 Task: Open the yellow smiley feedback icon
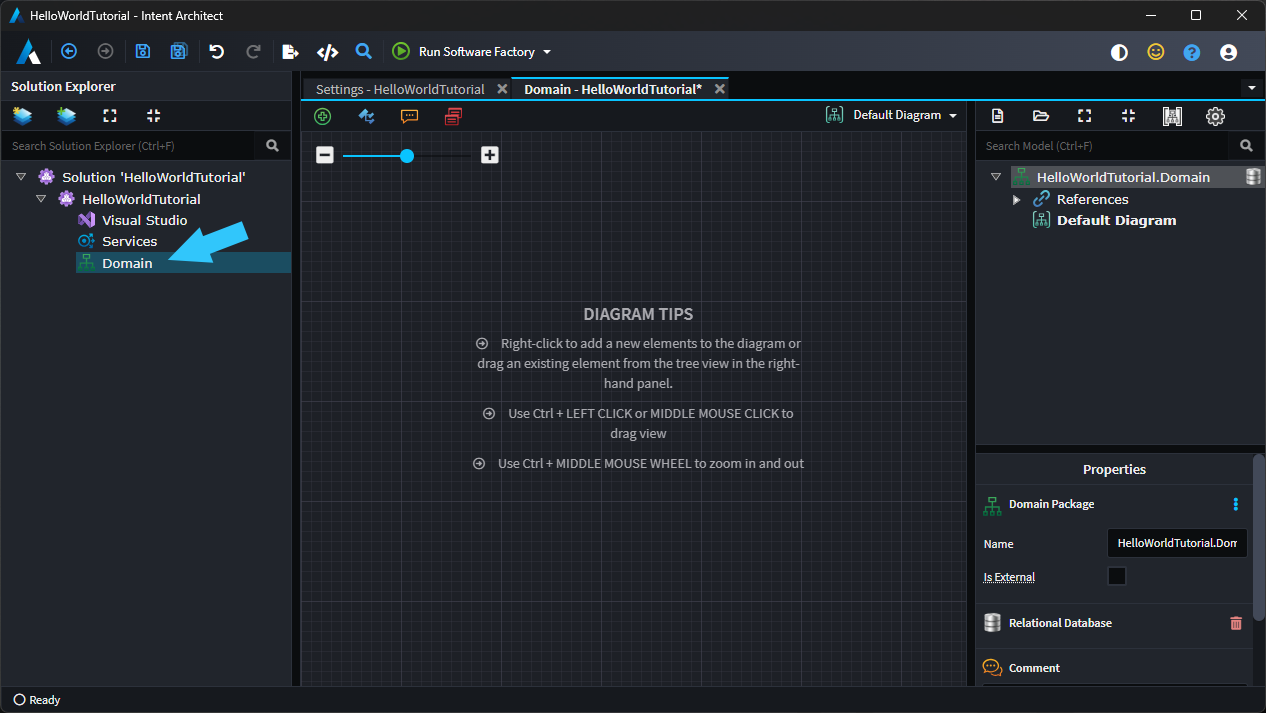tap(1156, 52)
